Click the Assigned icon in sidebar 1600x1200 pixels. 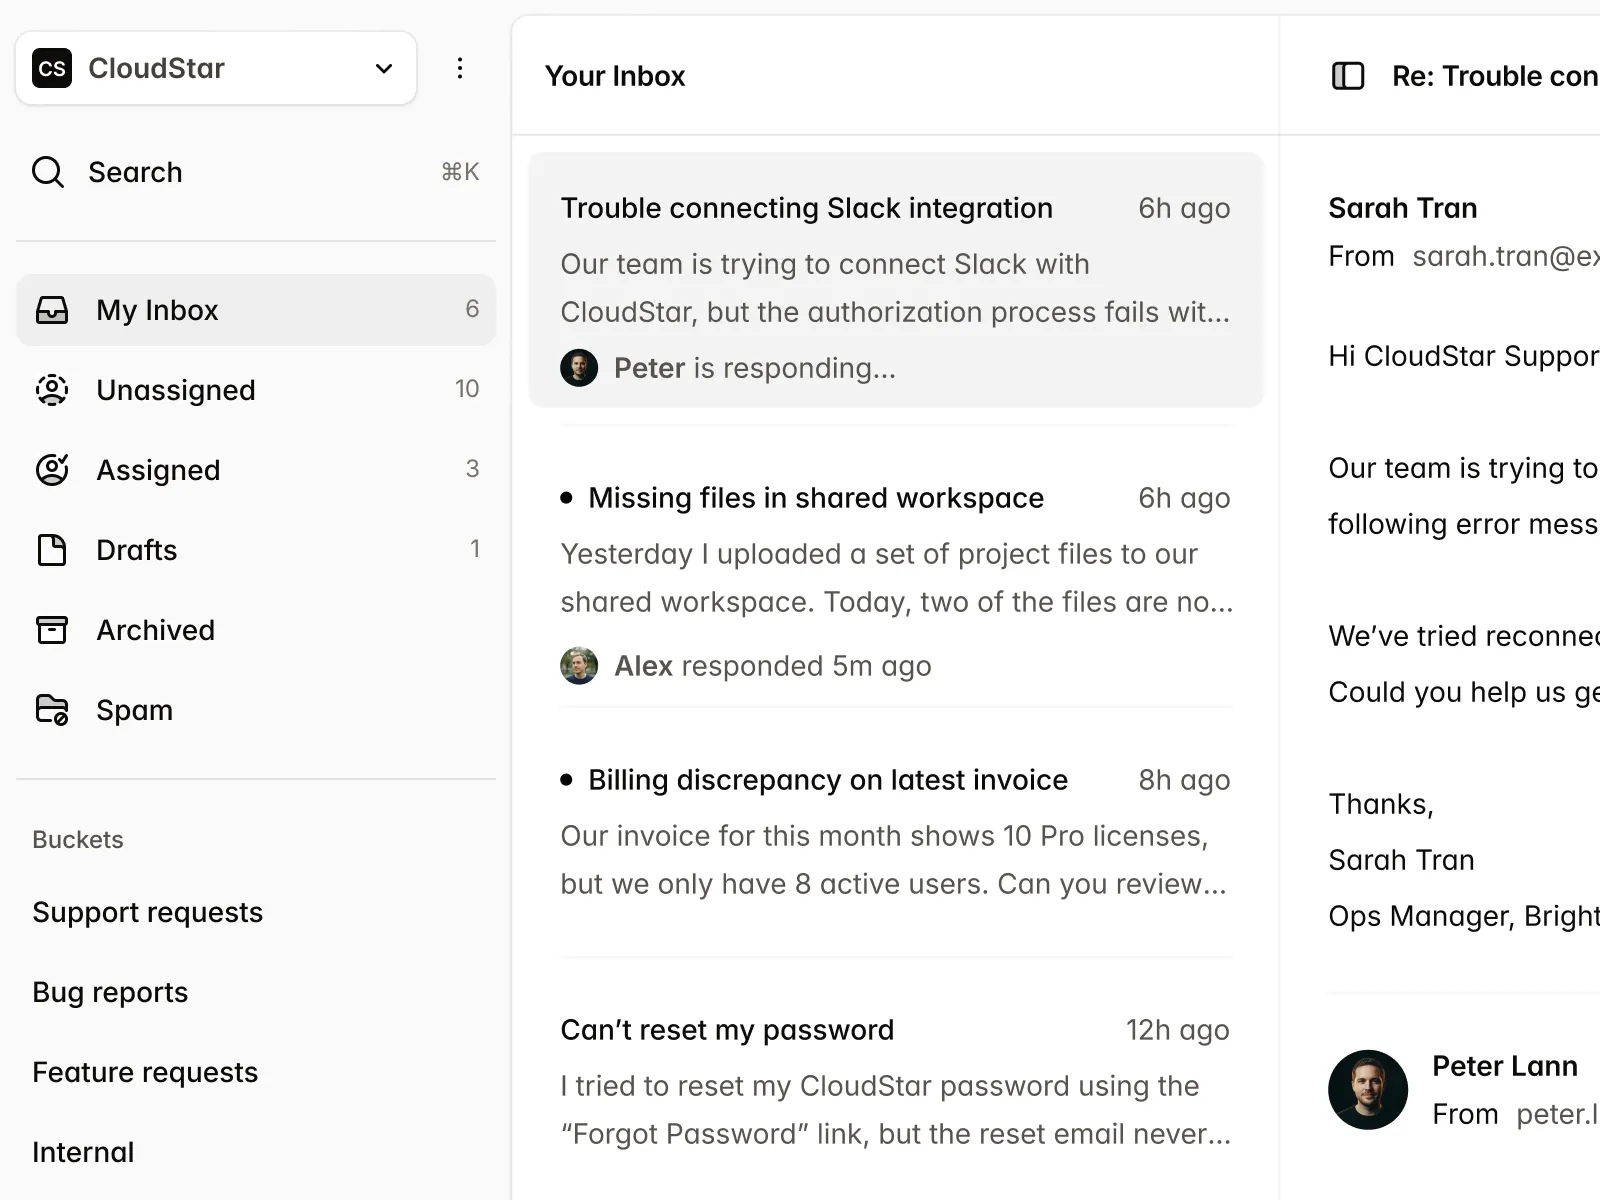[x=52, y=470]
